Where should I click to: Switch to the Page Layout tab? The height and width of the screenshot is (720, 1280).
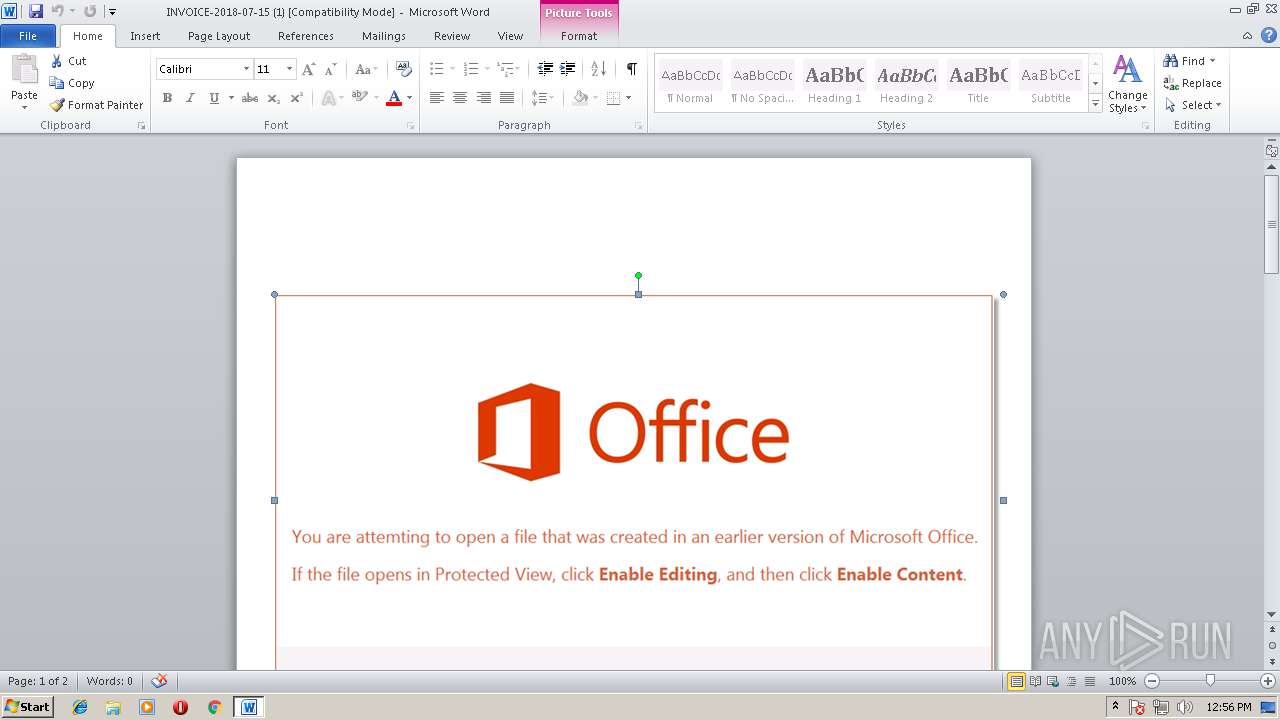coord(219,36)
